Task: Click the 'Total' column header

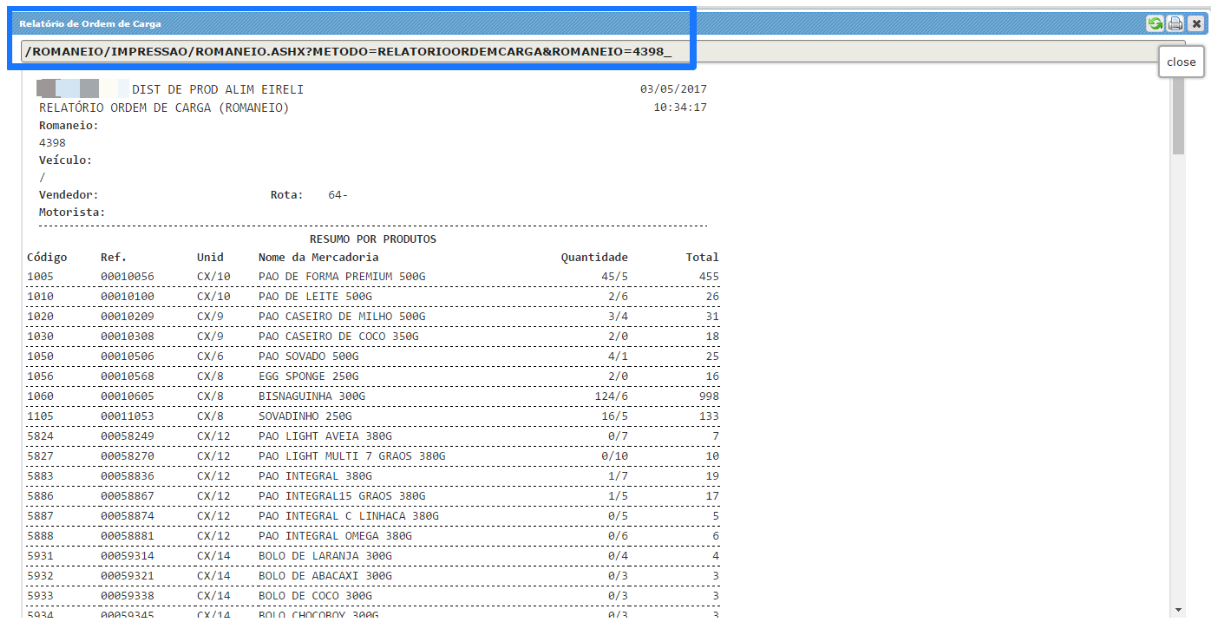Action: [x=702, y=257]
